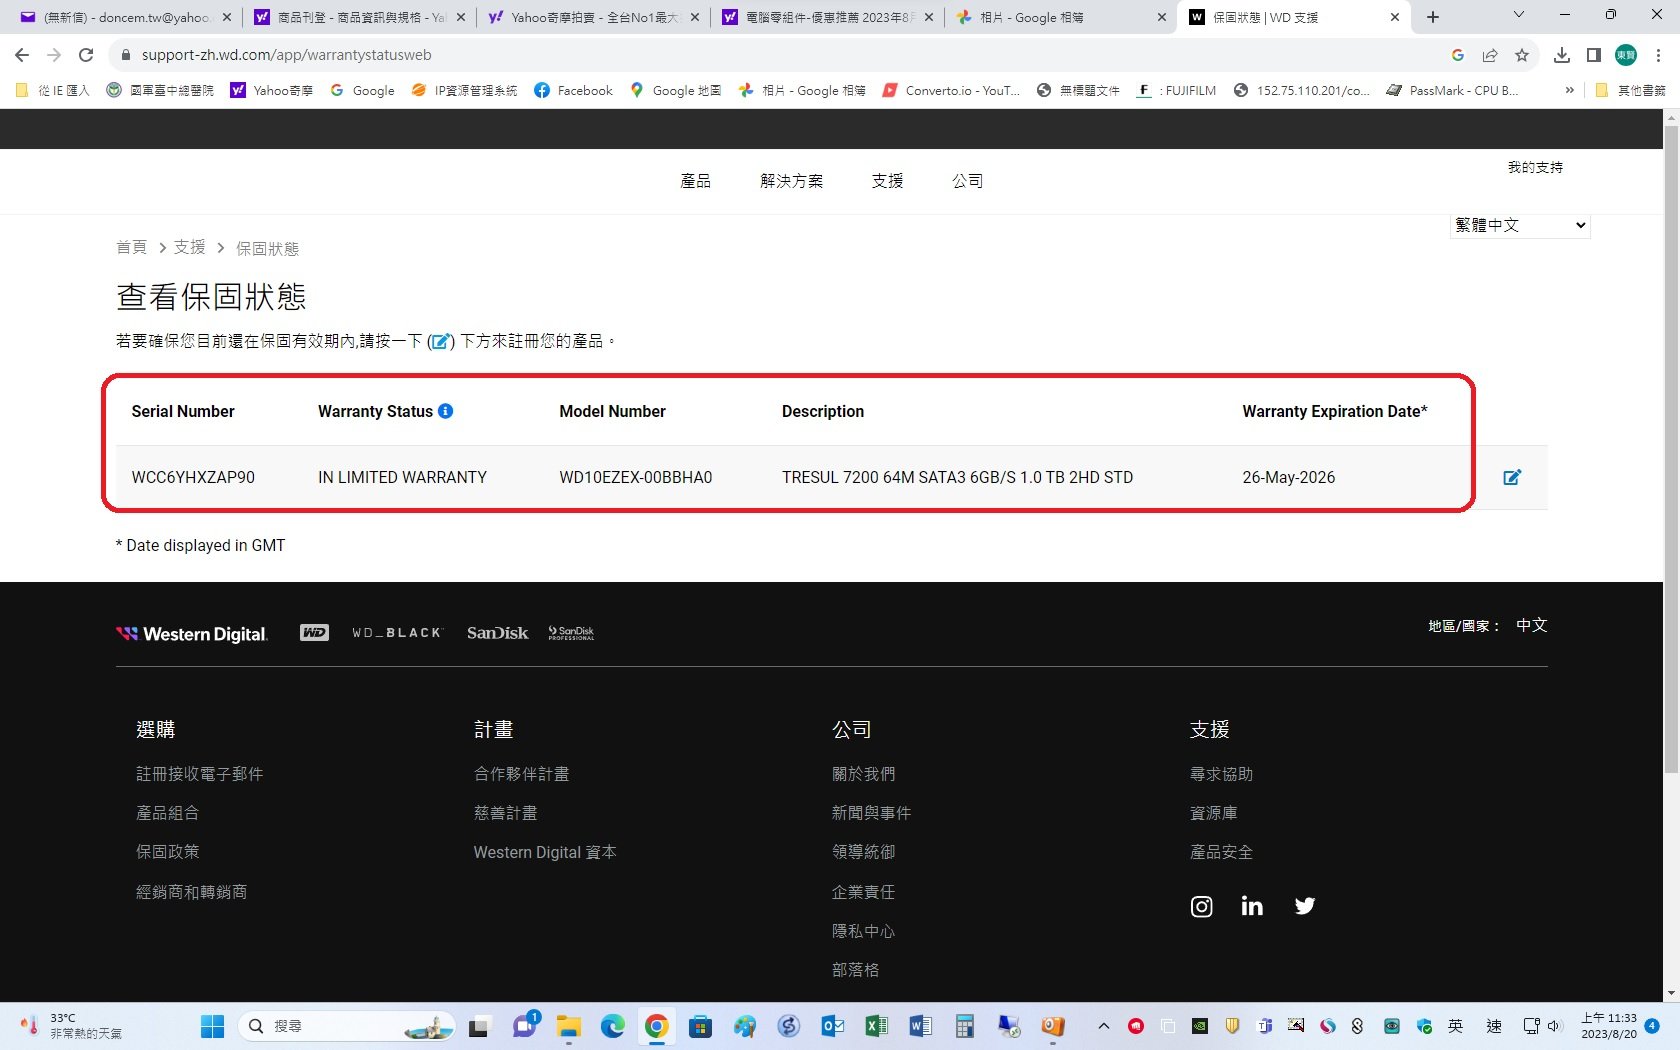The width and height of the screenshot is (1680, 1050).
Task: Open Facebook bookmark
Action: 573,90
